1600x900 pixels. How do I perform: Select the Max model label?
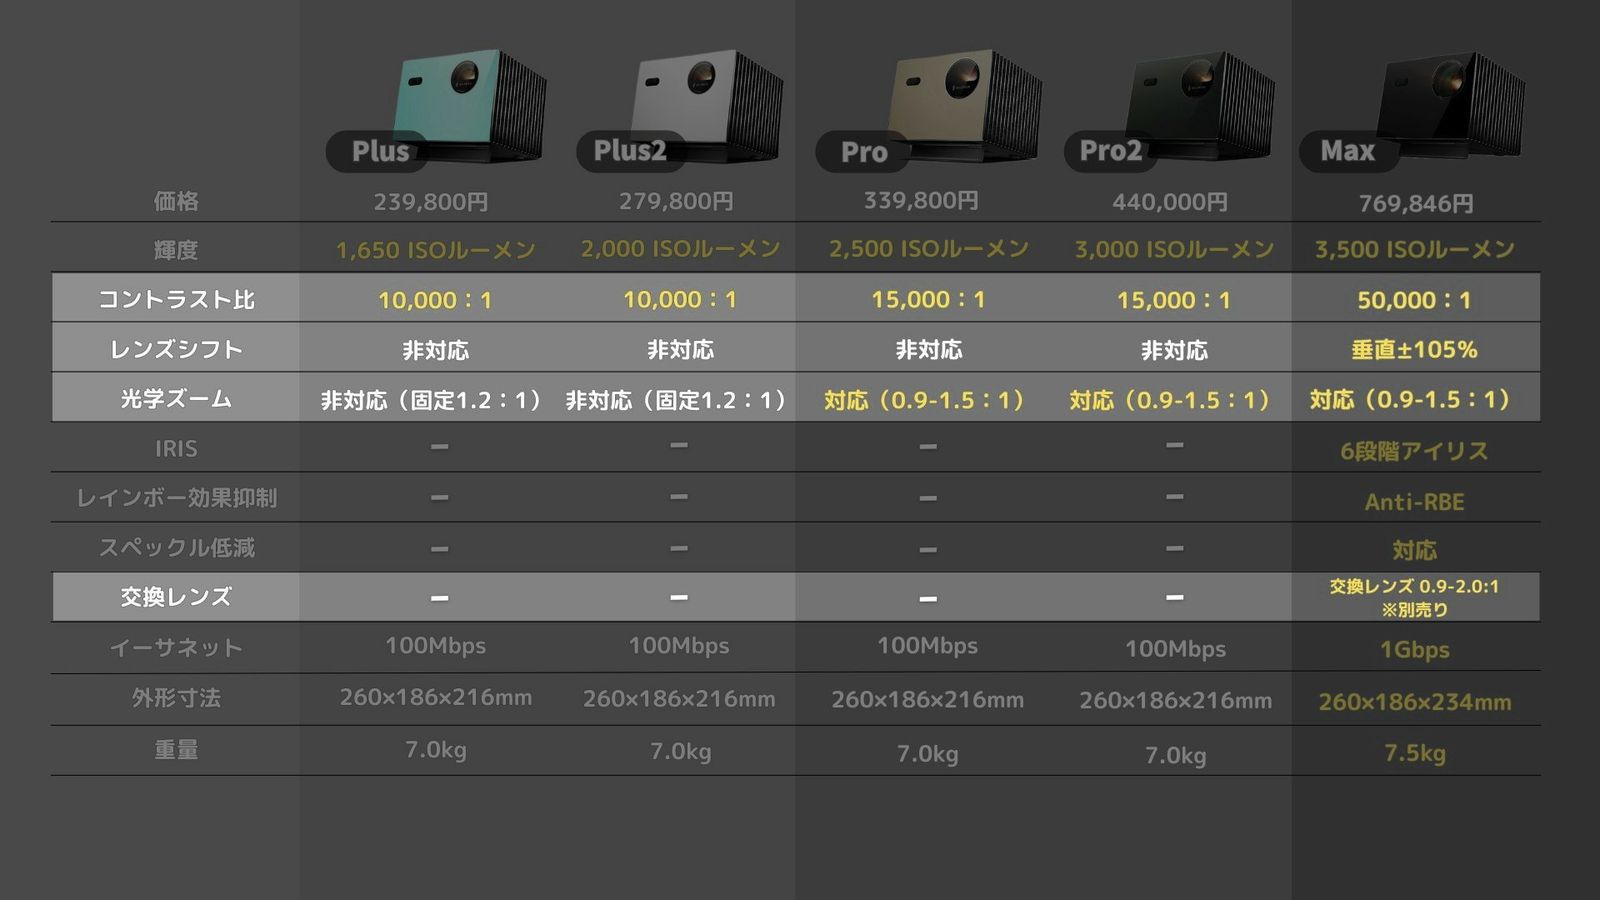pos(1347,151)
